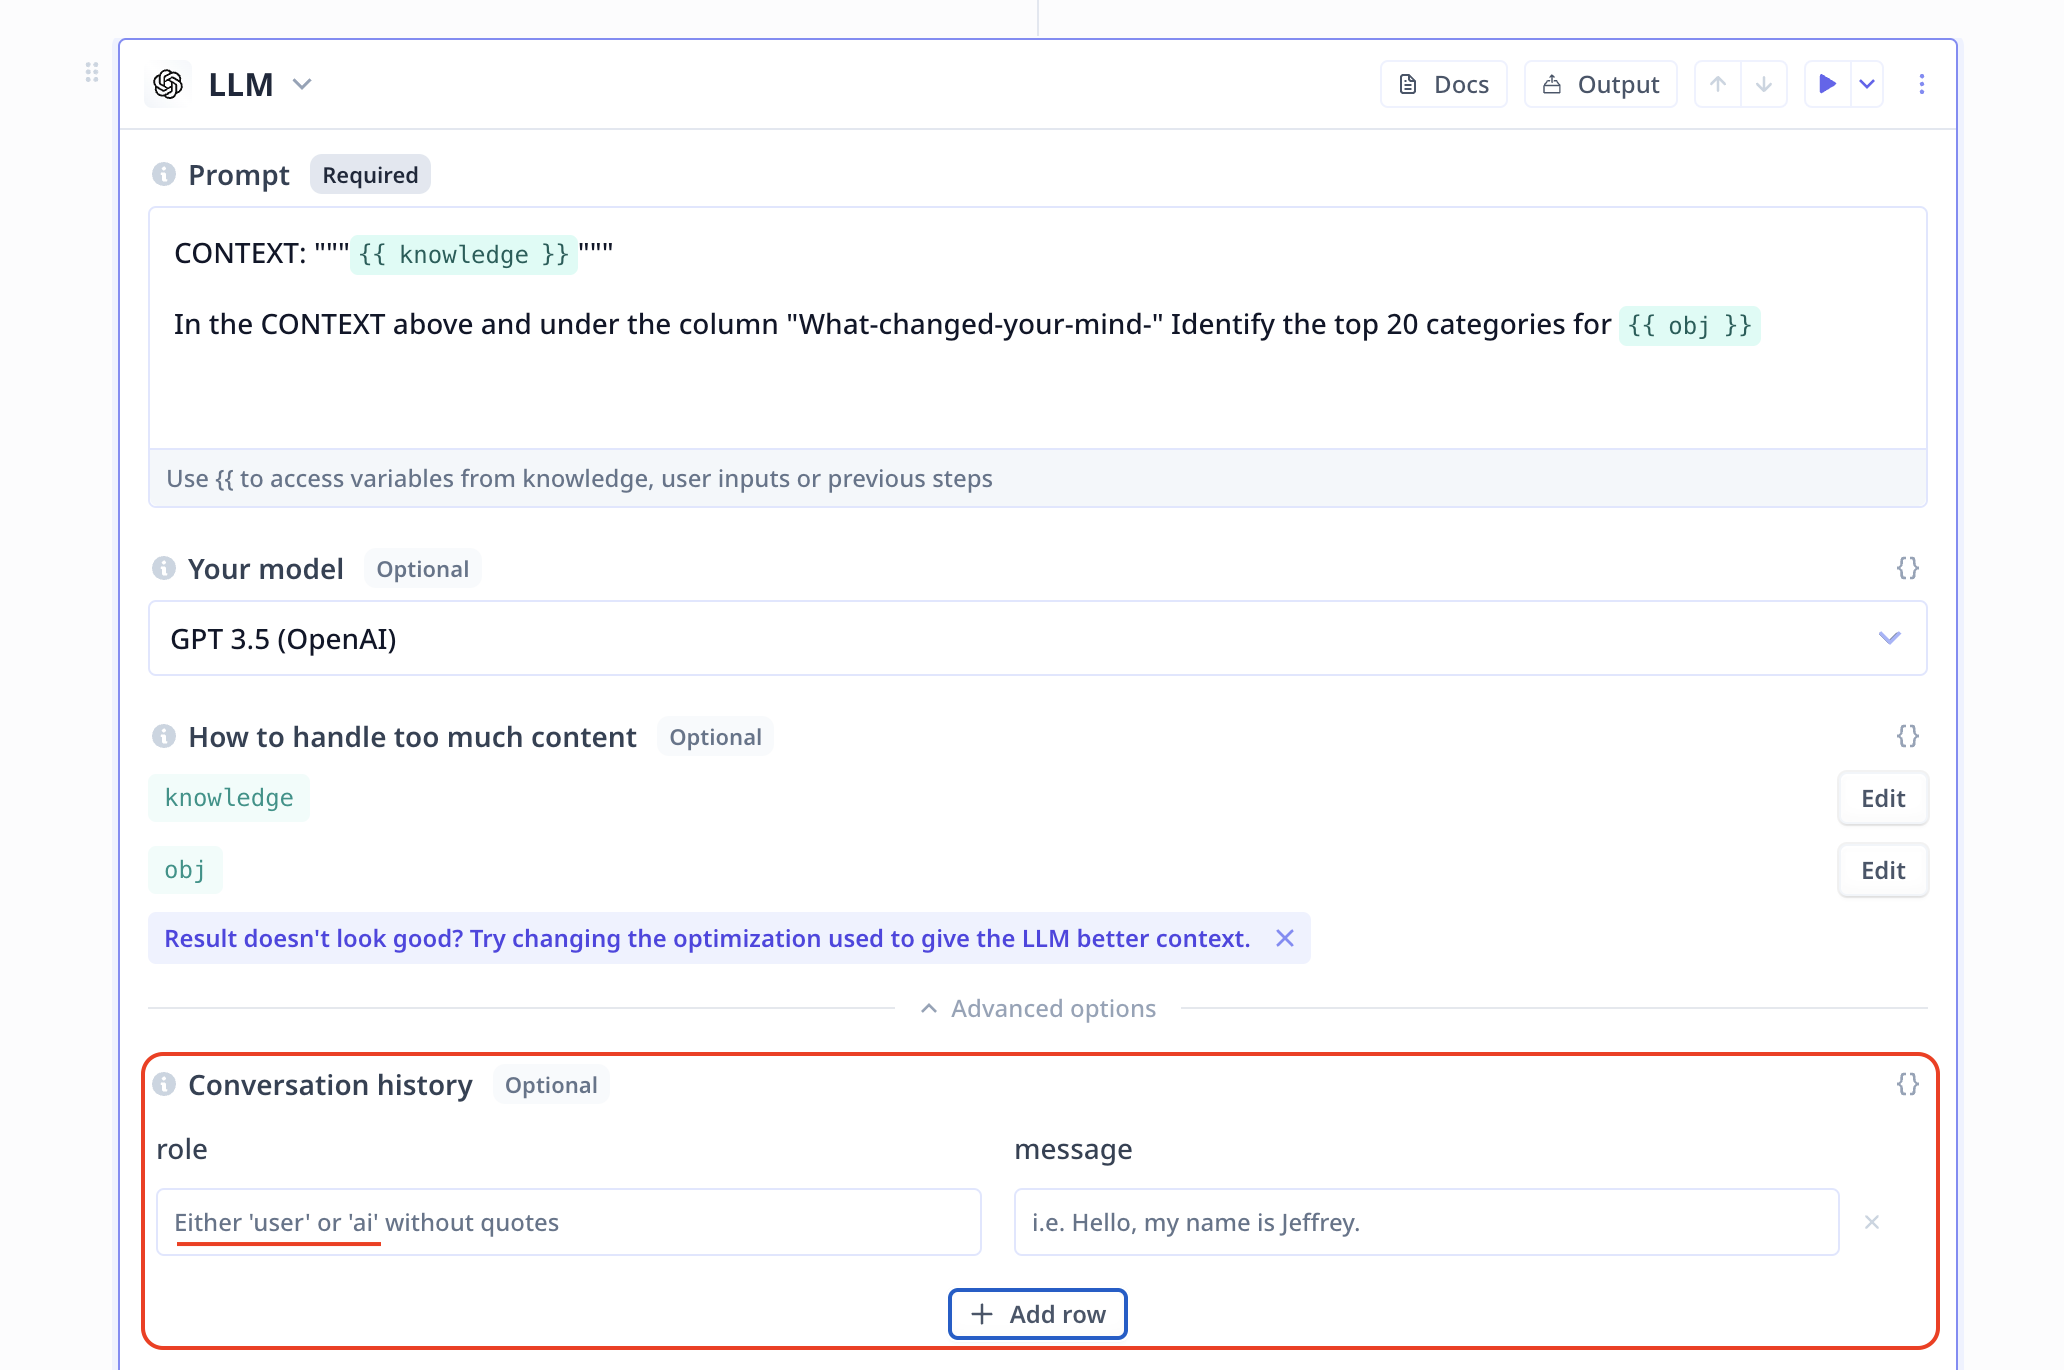Image resolution: width=2064 pixels, height=1370 pixels.
Task: Dismiss the optimization tip banner
Action: 1285,938
